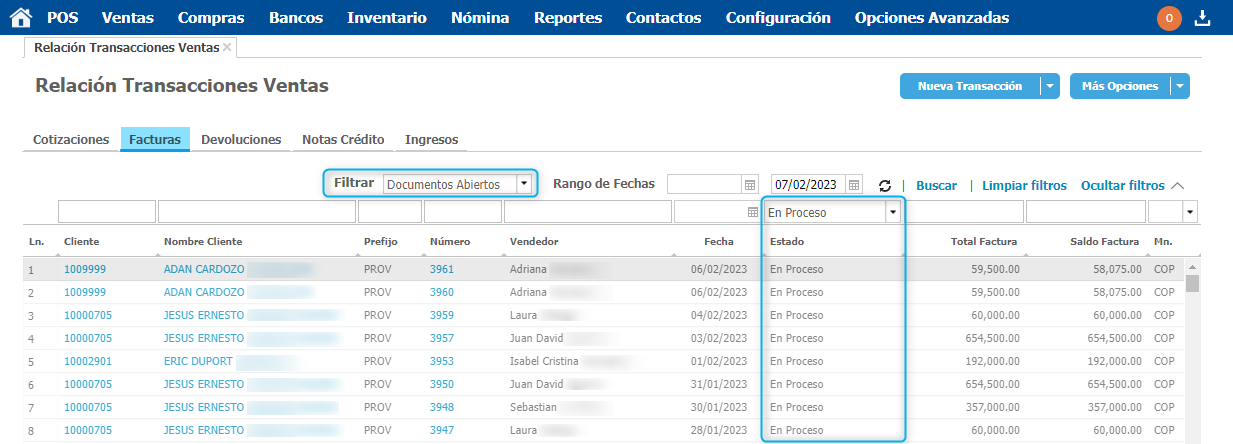
Task: Switch to the Cotizaciones tab
Action: 71,140
